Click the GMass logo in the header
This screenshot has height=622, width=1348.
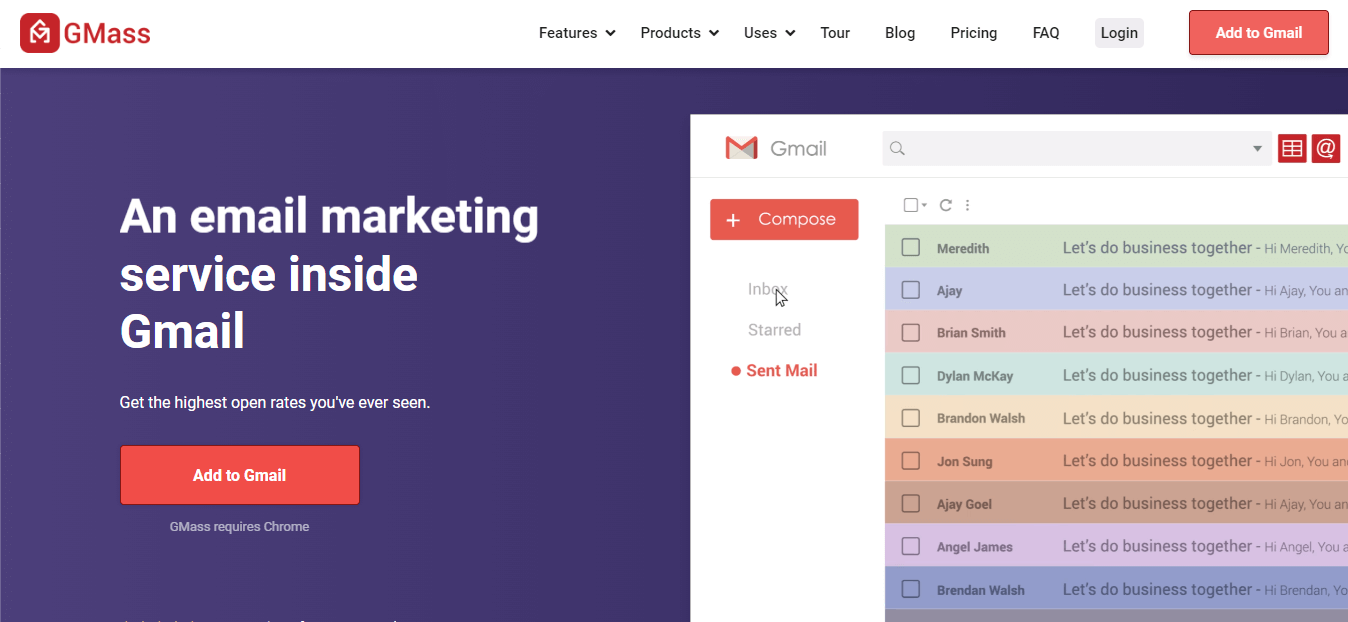(84, 32)
